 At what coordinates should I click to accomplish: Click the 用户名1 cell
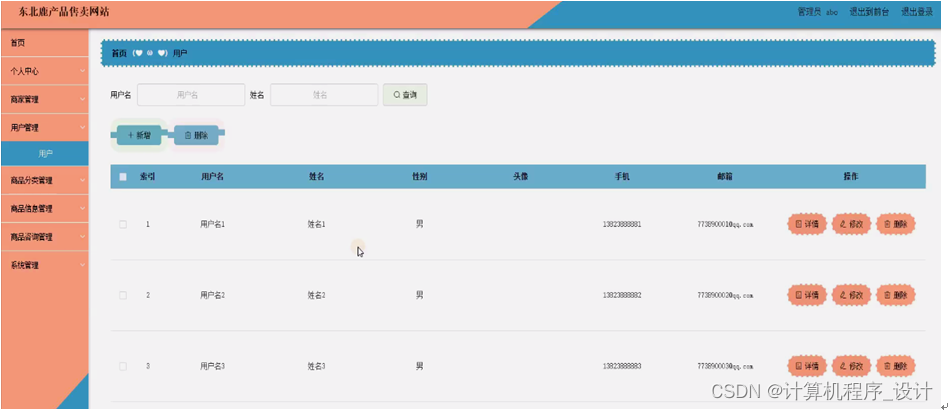point(212,224)
